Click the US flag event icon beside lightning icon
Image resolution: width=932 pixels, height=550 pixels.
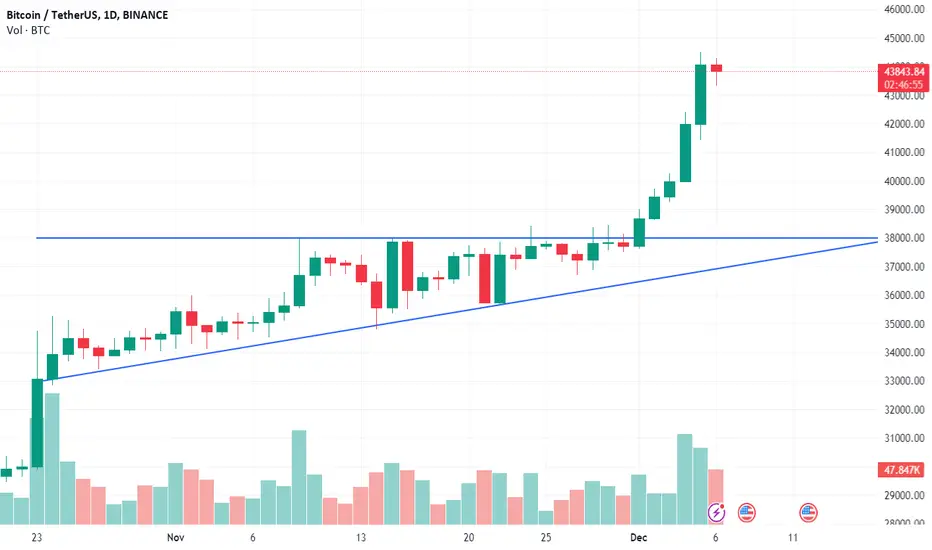(747, 512)
